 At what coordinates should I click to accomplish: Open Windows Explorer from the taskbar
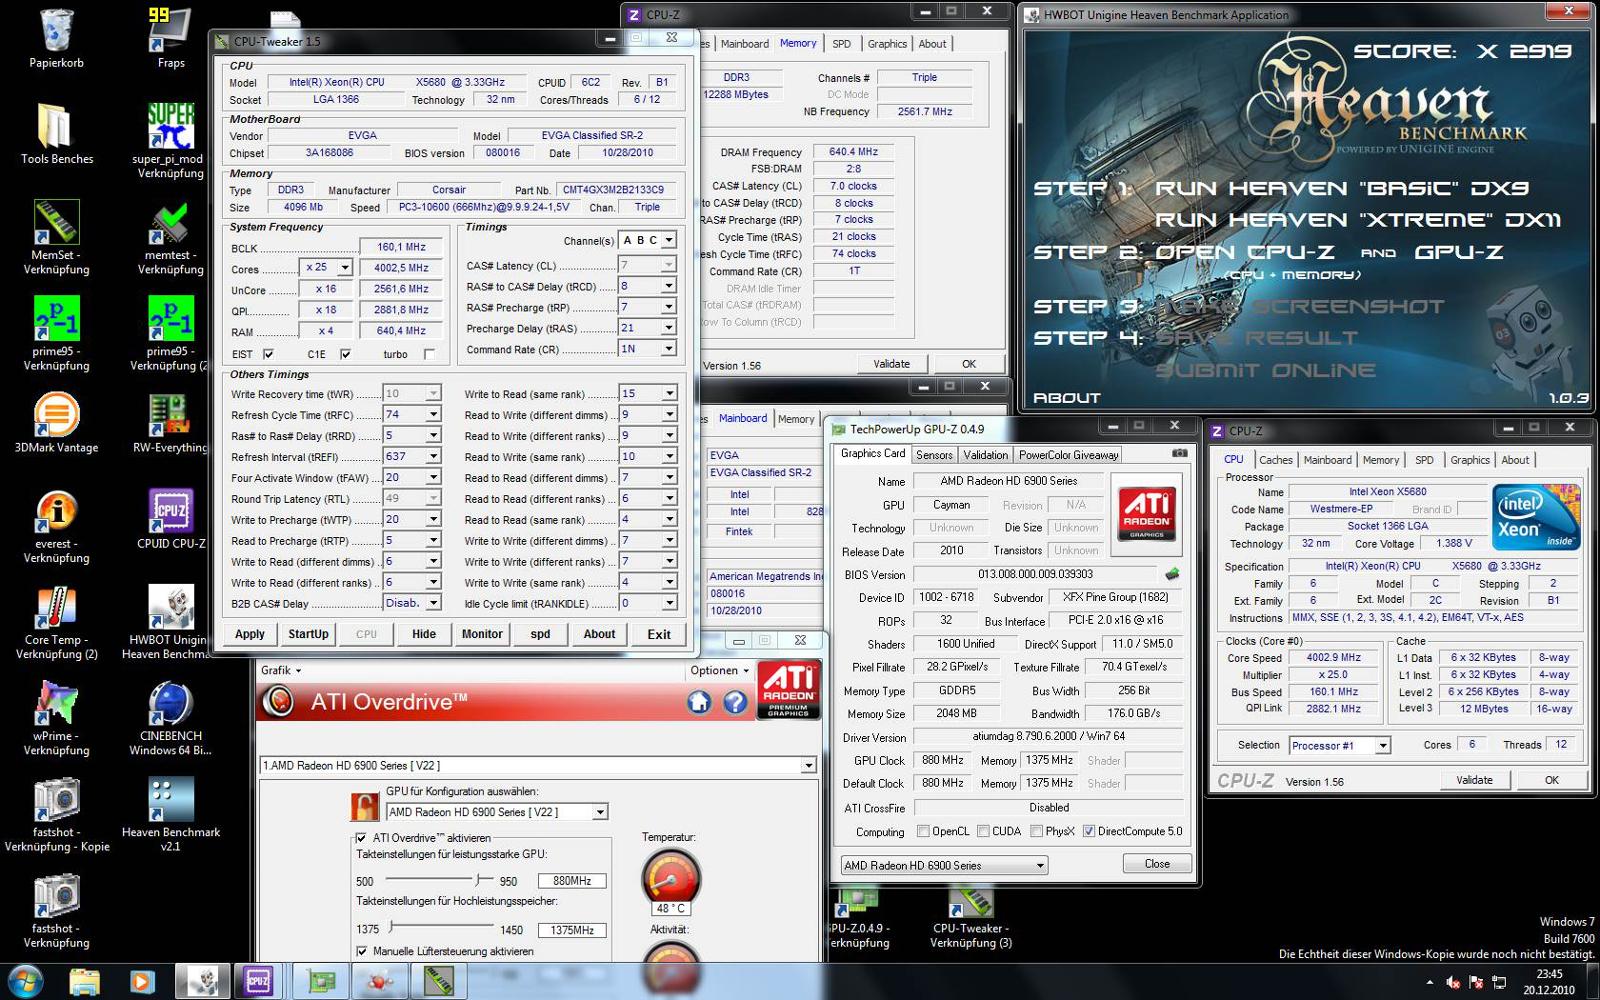point(85,982)
